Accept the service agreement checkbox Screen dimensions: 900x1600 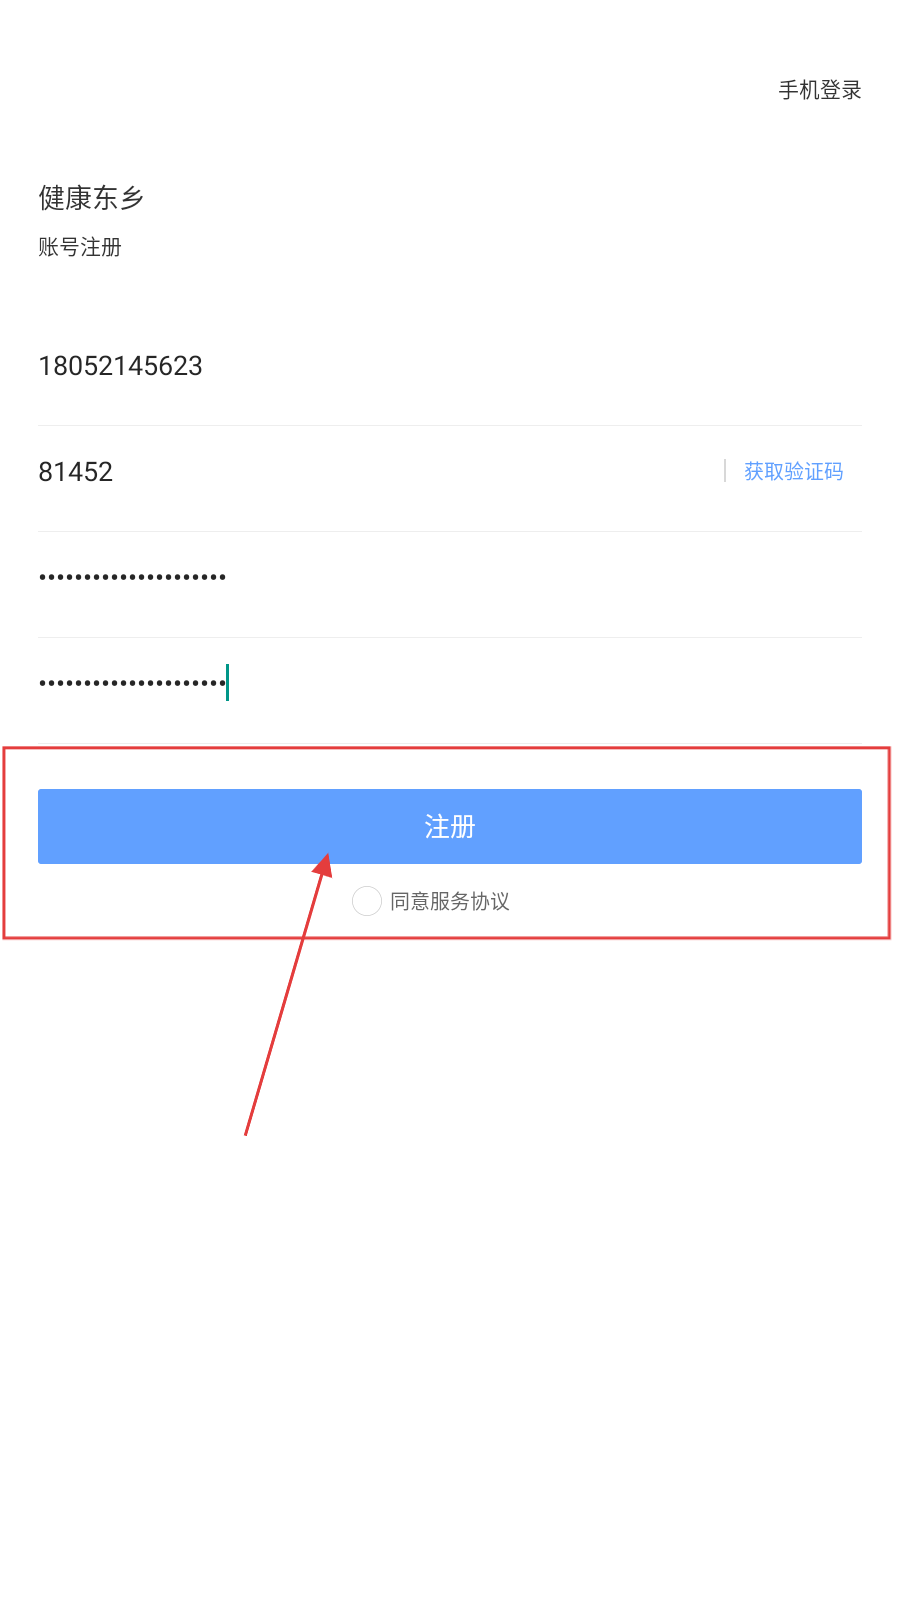point(367,901)
